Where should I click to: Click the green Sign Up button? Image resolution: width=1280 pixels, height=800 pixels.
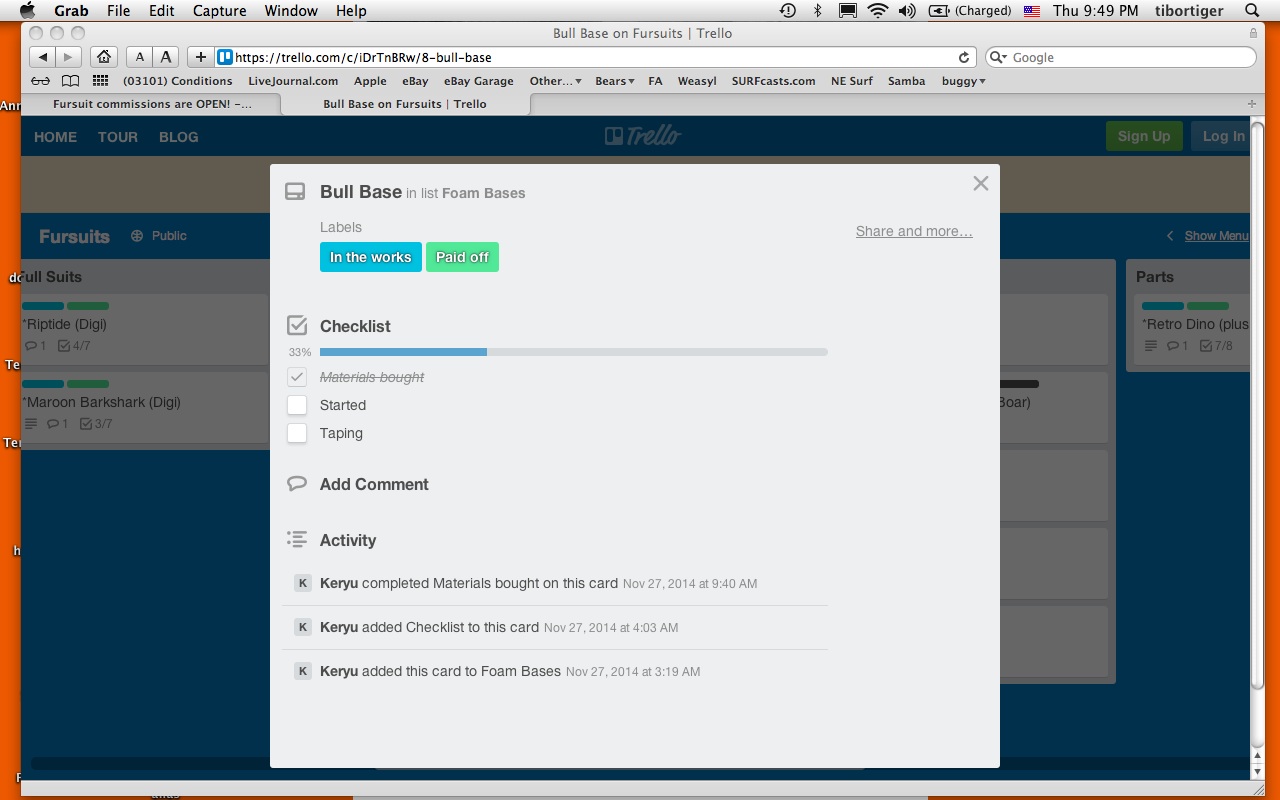point(1143,136)
